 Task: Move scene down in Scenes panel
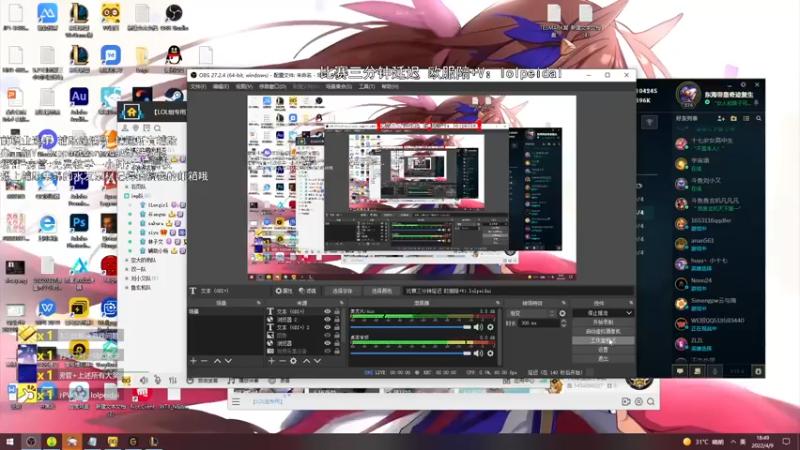click(228, 361)
